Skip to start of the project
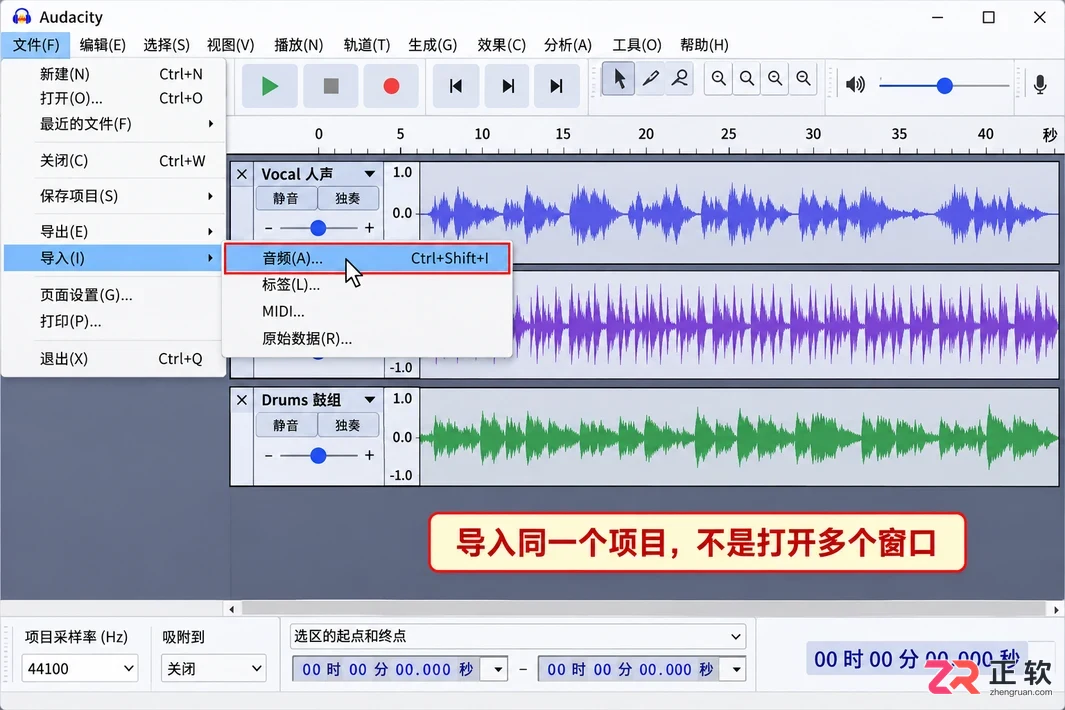1065x710 pixels. point(456,86)
